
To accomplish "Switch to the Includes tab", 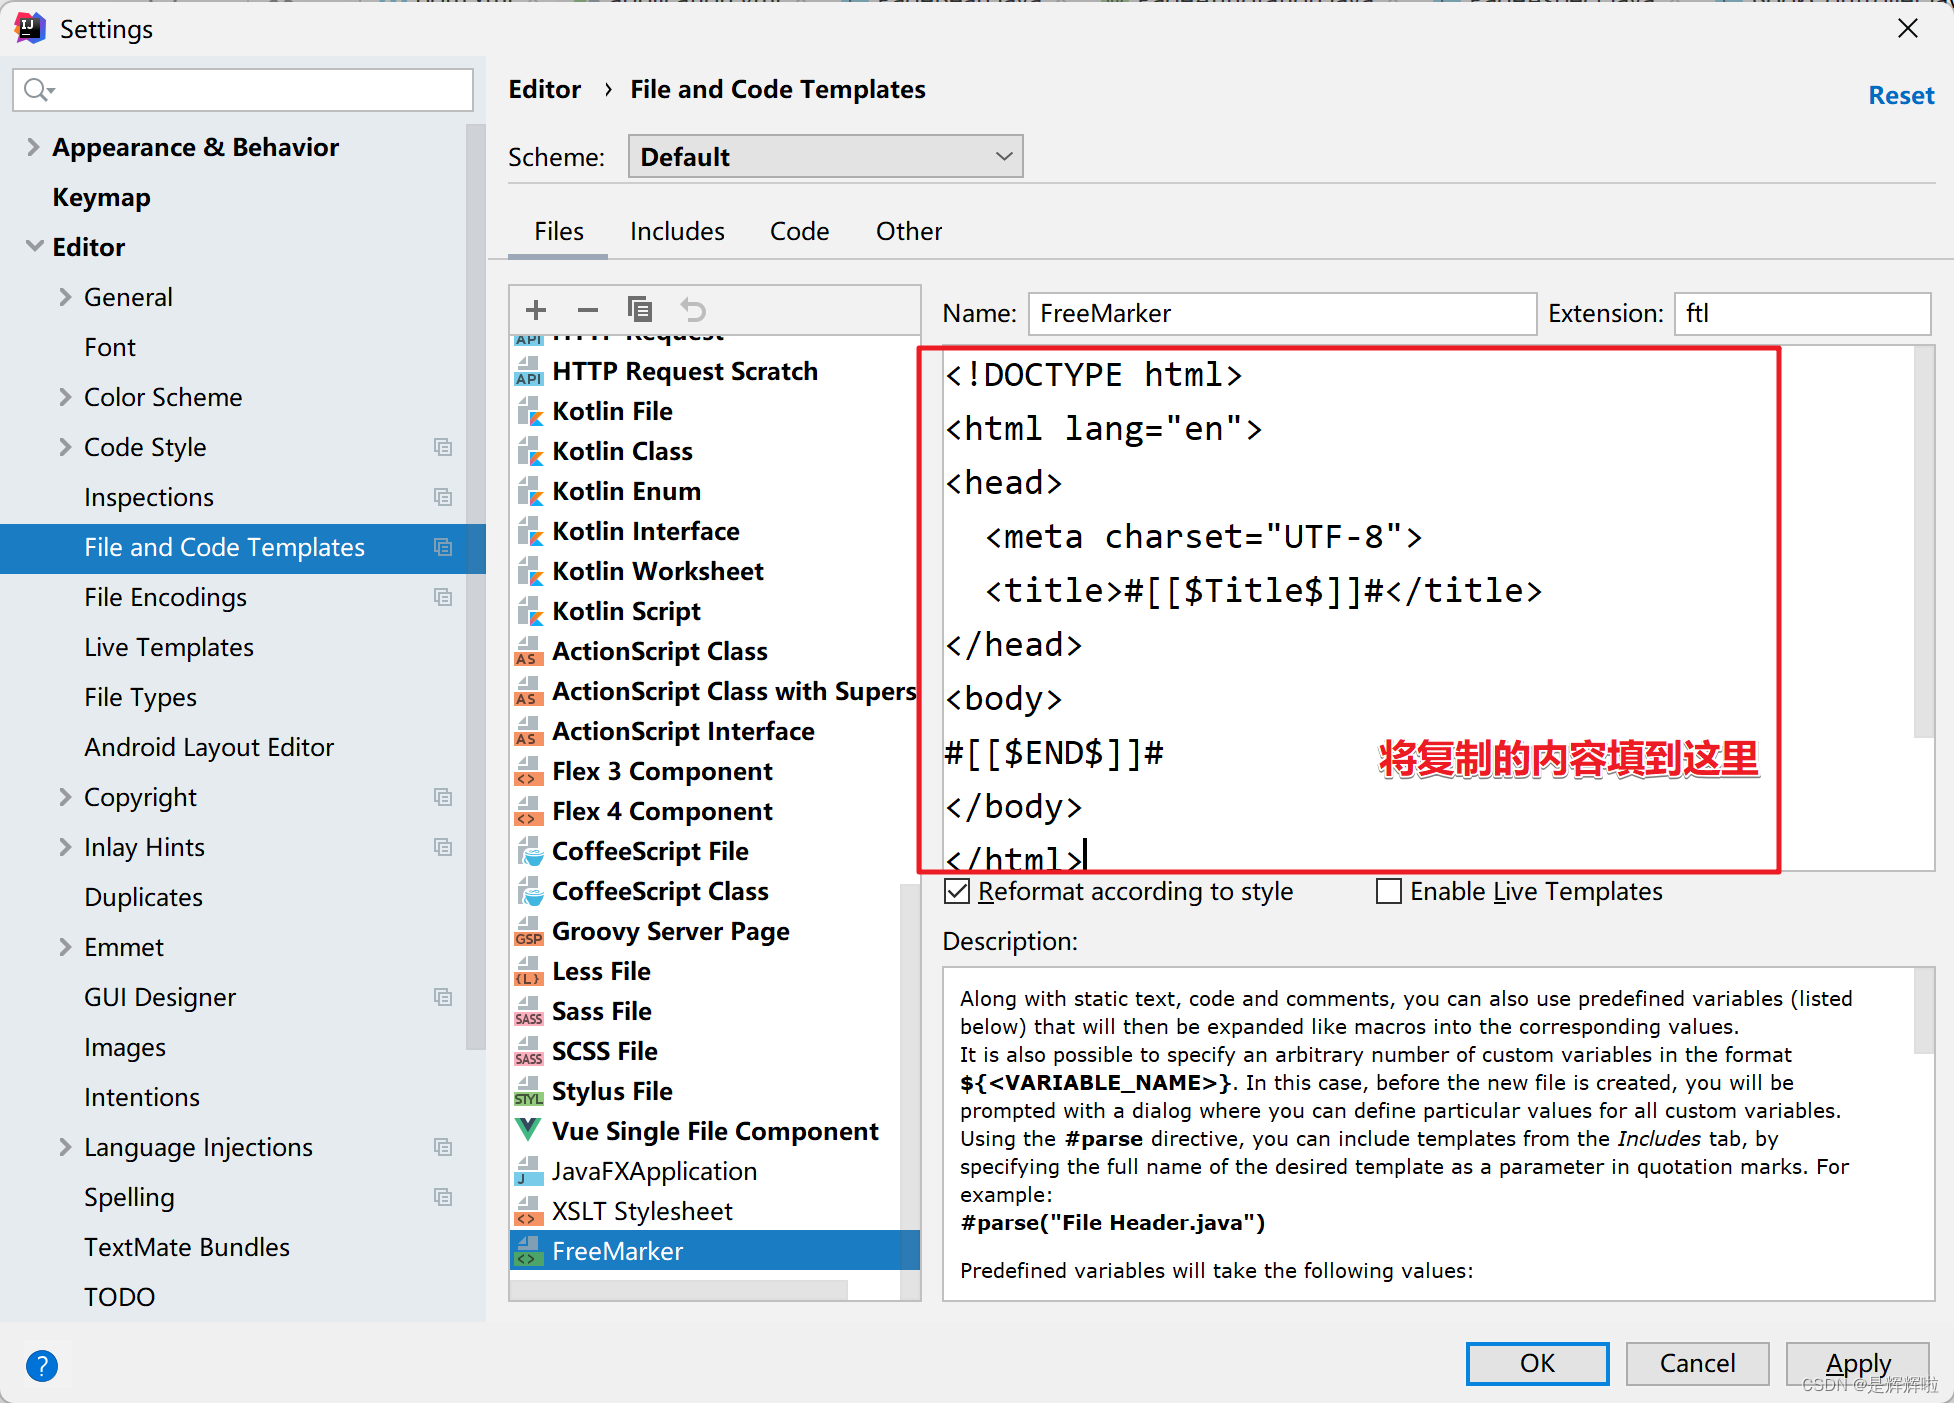I will coord(677,231).
